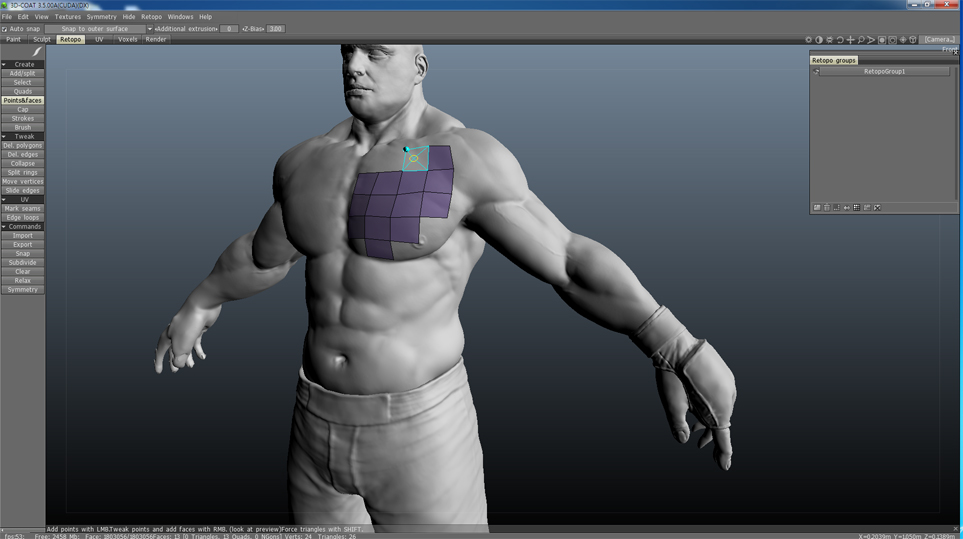Click the double-arrow icon in Retopo groups
The height and width of the screenshot is (539, 963).
click(847, 207)
